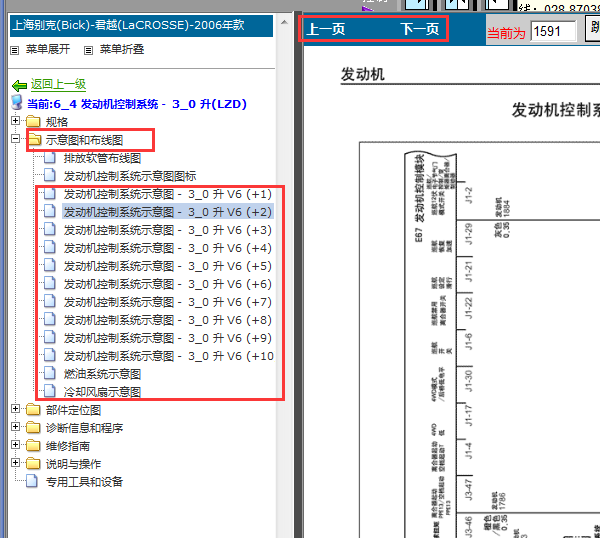The width and height of the screenshot is (600, 538).
Task: Open 发动机控制系统示意图 V6 (+6) item
Action: tap(168, 284)
